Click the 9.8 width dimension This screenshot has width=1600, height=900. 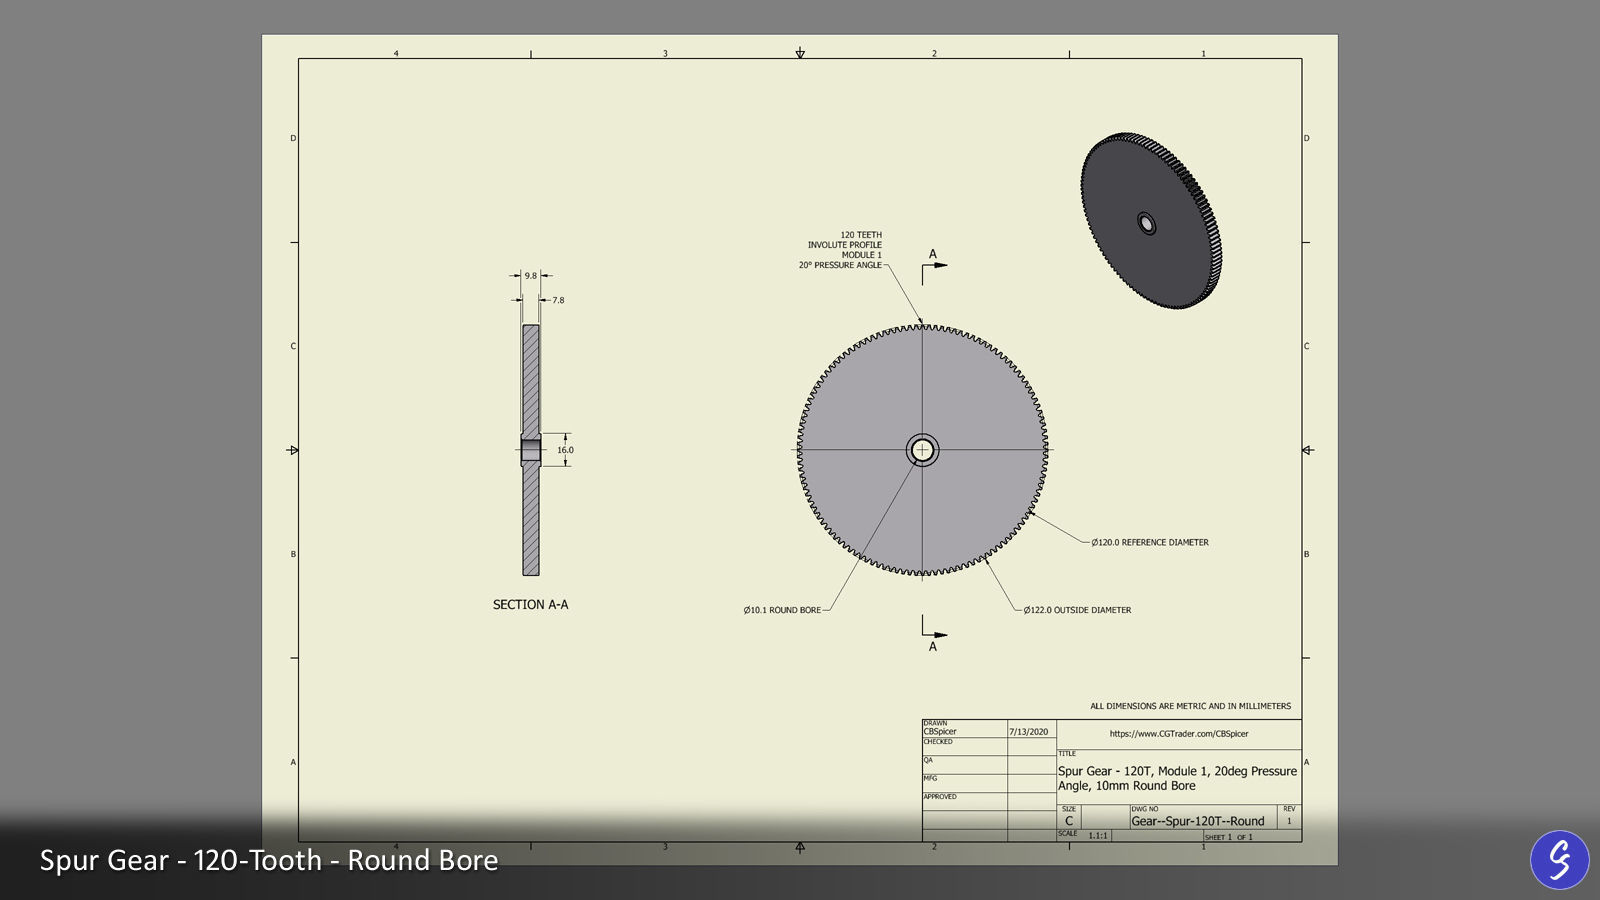(531, 276)
